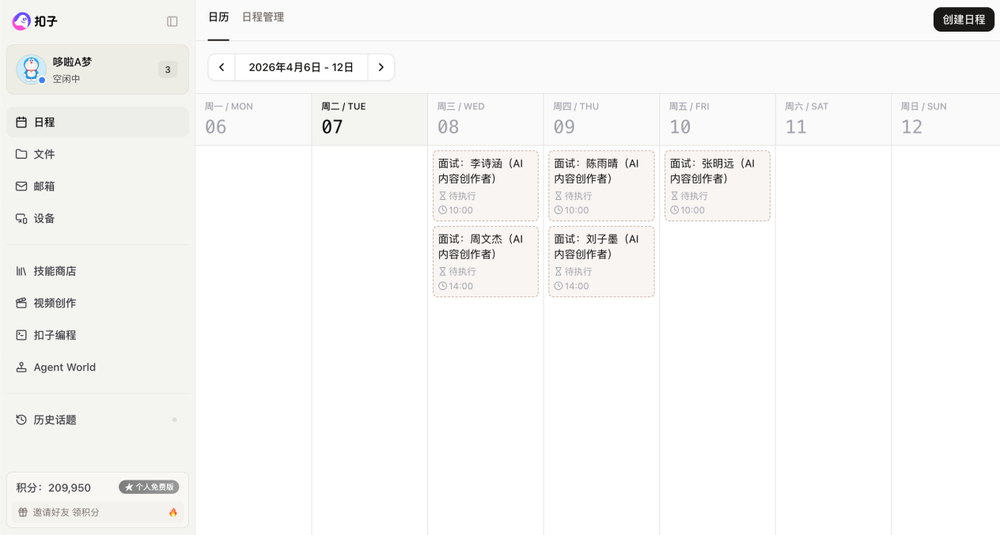The image size is (1000, 535).
Task: Click the calendar icon beside 日程
Action: [x=21, y=122]
